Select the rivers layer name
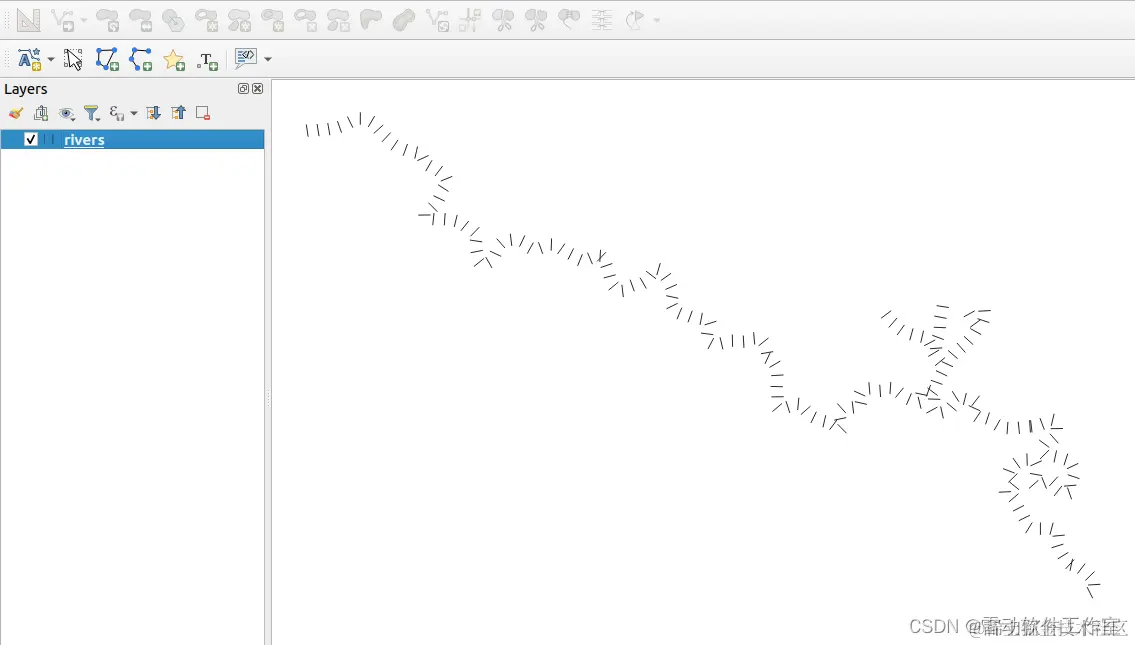The height and width of the screenshot is (645, 1135). 84,140
